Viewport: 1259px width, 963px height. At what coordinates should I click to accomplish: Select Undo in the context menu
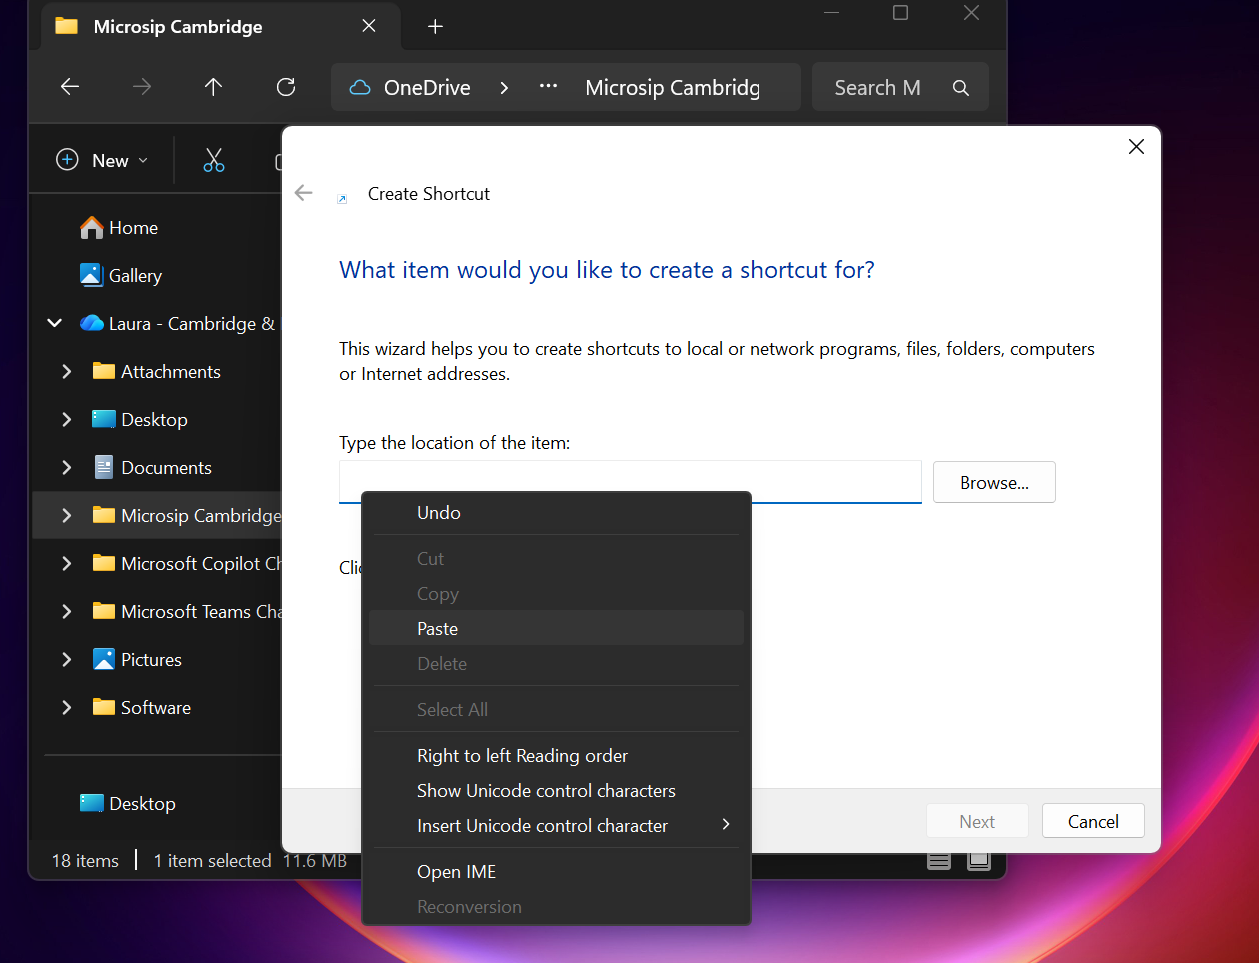click(439, 513)
